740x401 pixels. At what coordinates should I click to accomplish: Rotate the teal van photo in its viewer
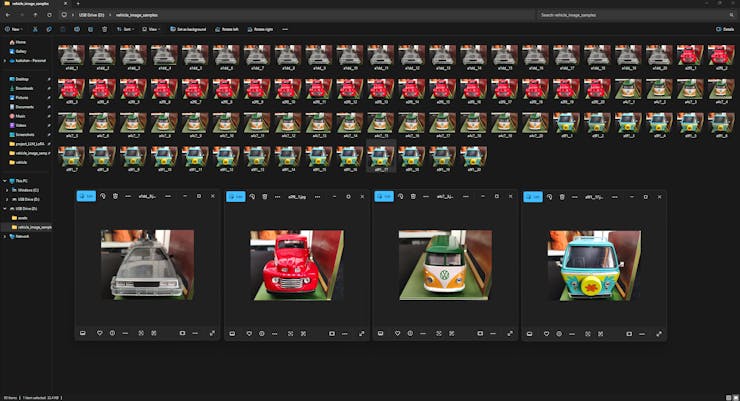(549, 197)
